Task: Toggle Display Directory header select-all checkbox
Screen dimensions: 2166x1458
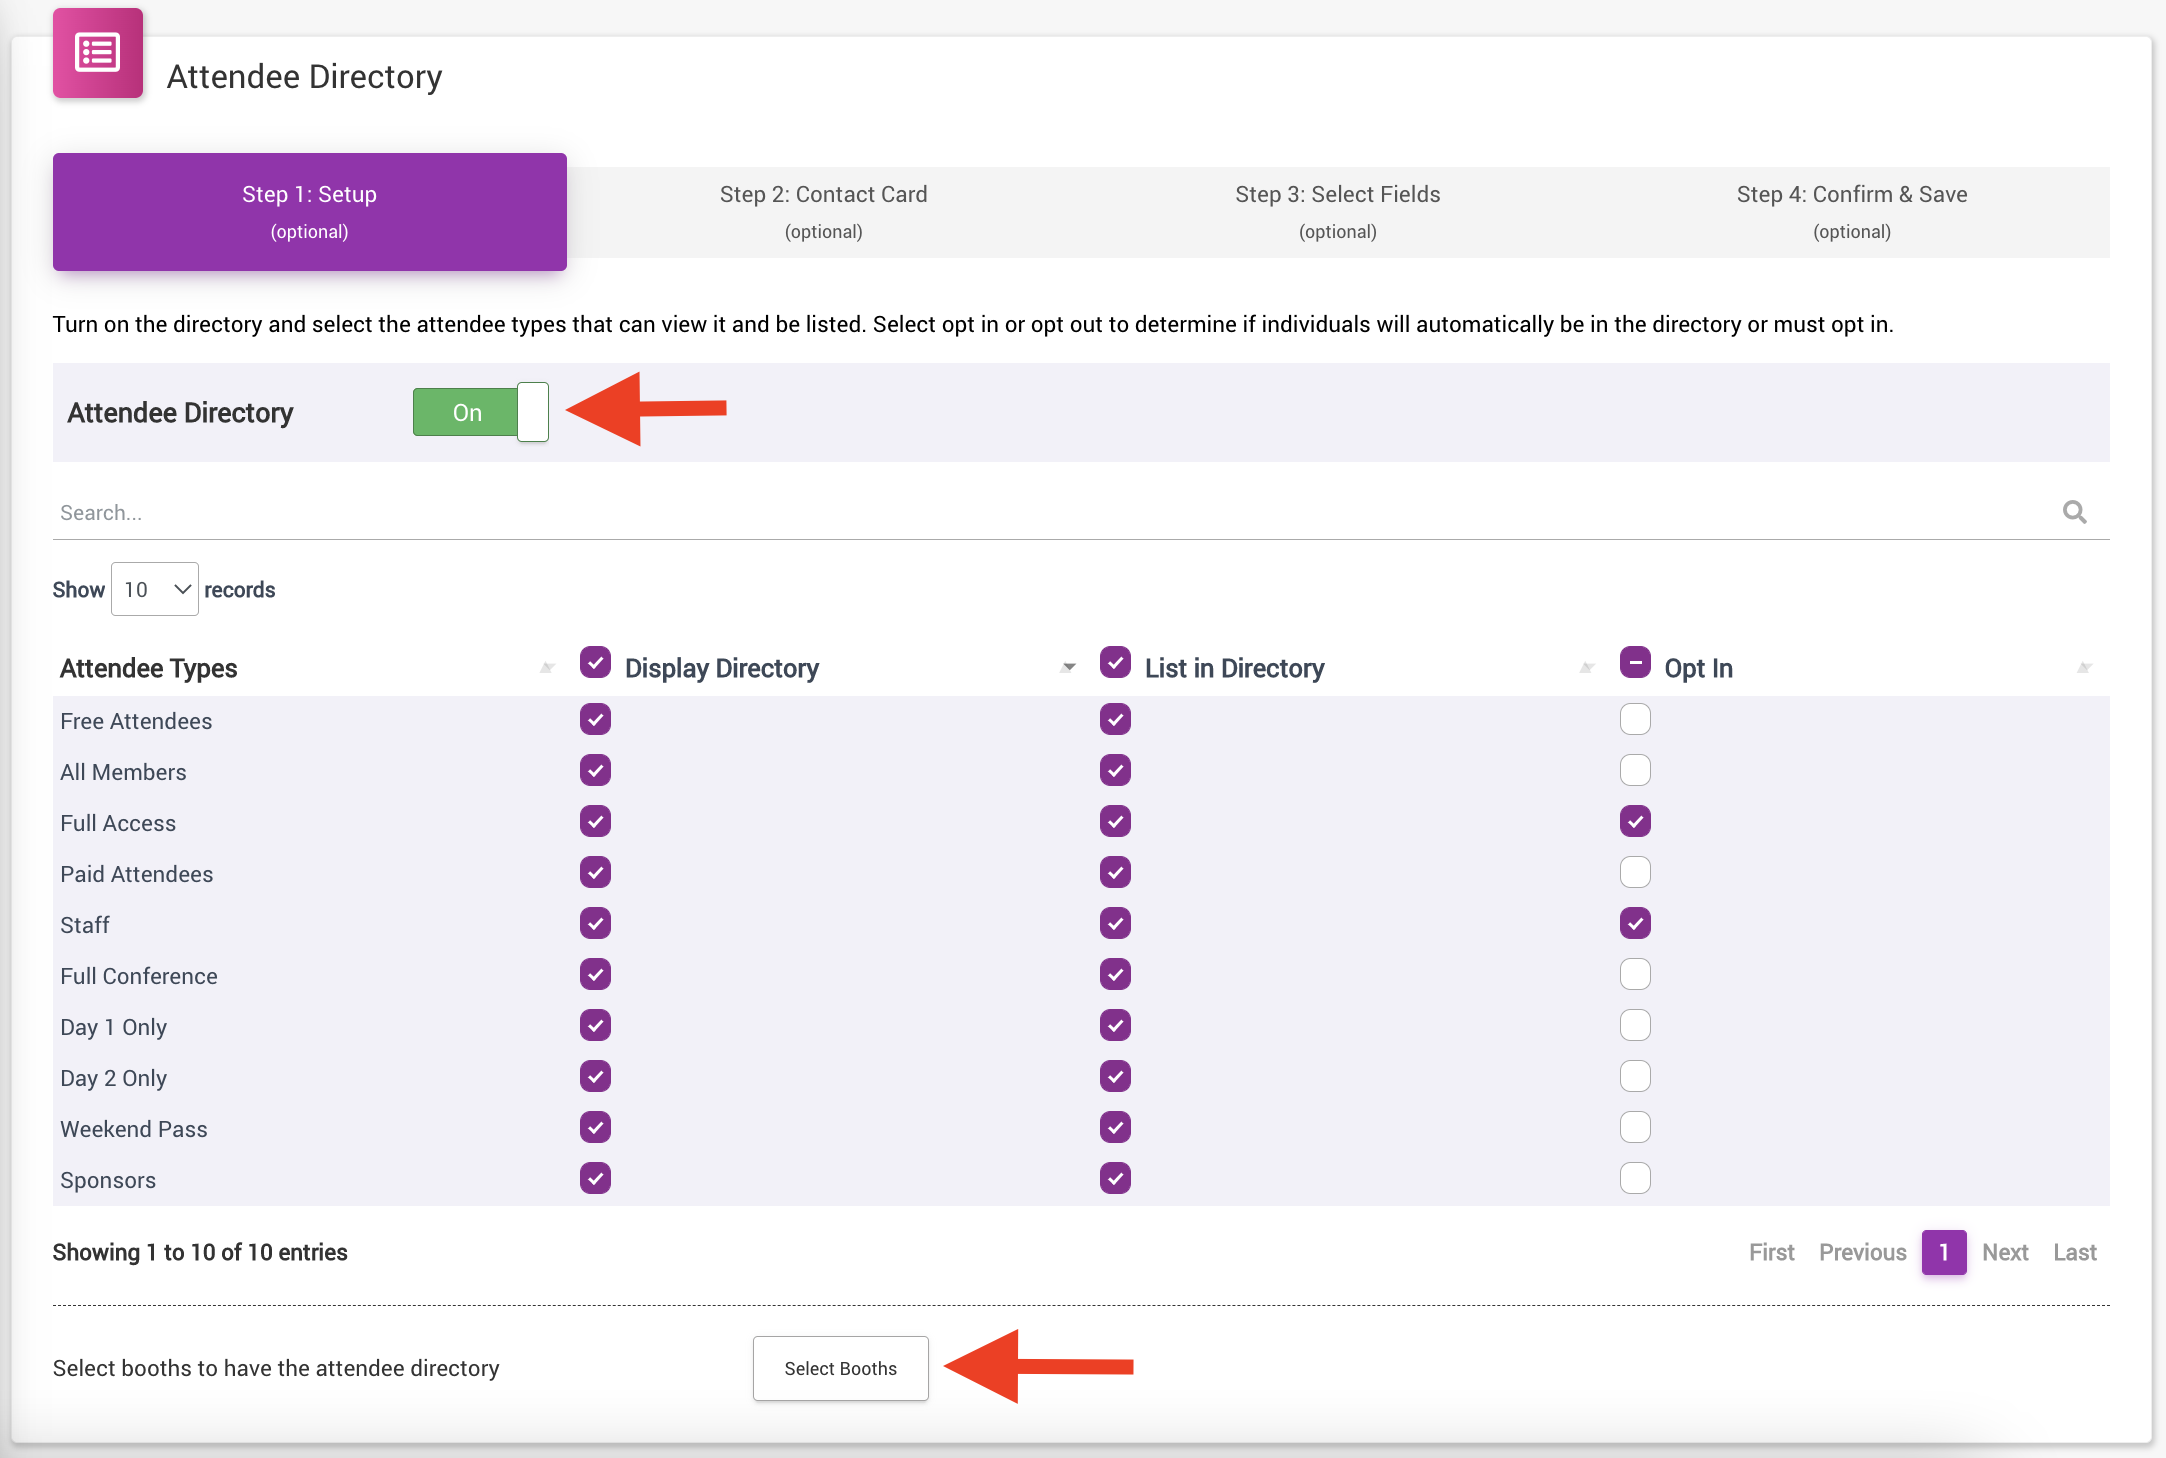Action: click(x=595, y=663)
